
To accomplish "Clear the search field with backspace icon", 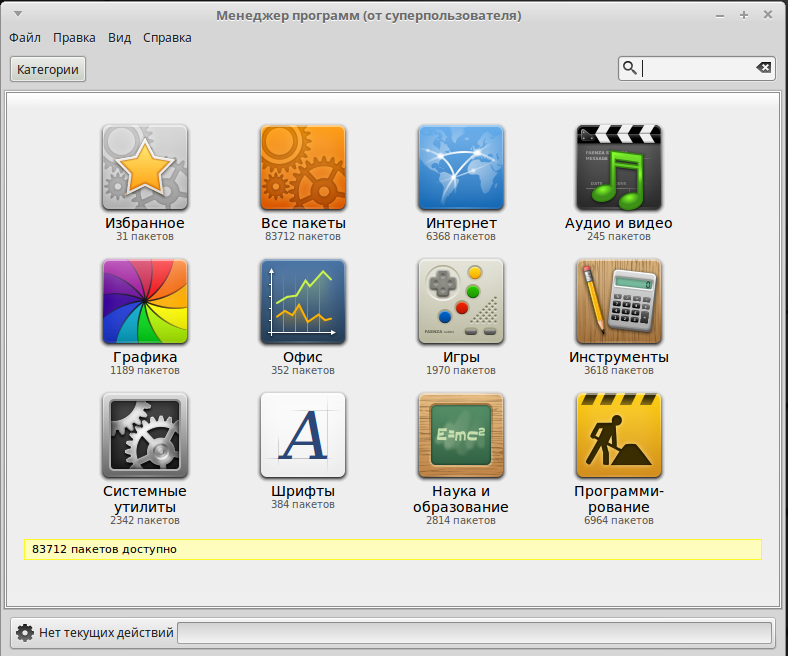I will [764, 68].
